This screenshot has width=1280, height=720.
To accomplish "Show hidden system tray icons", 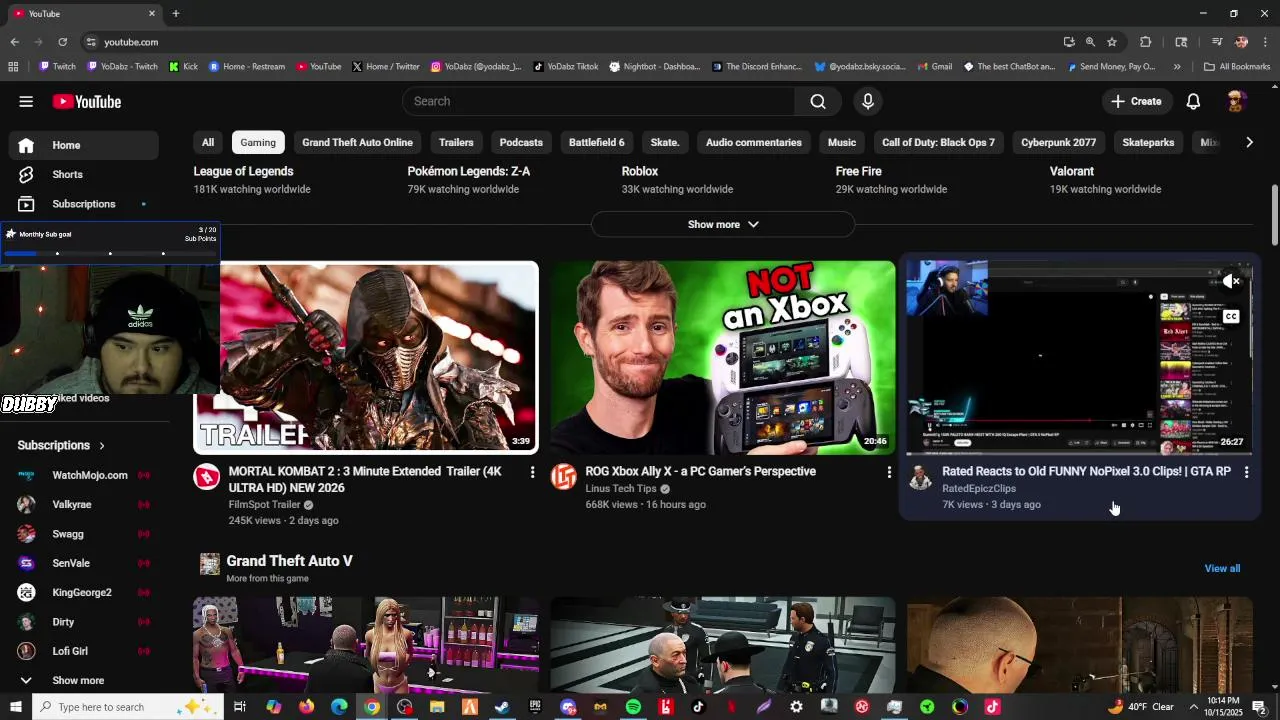I will pos(1194,707).
